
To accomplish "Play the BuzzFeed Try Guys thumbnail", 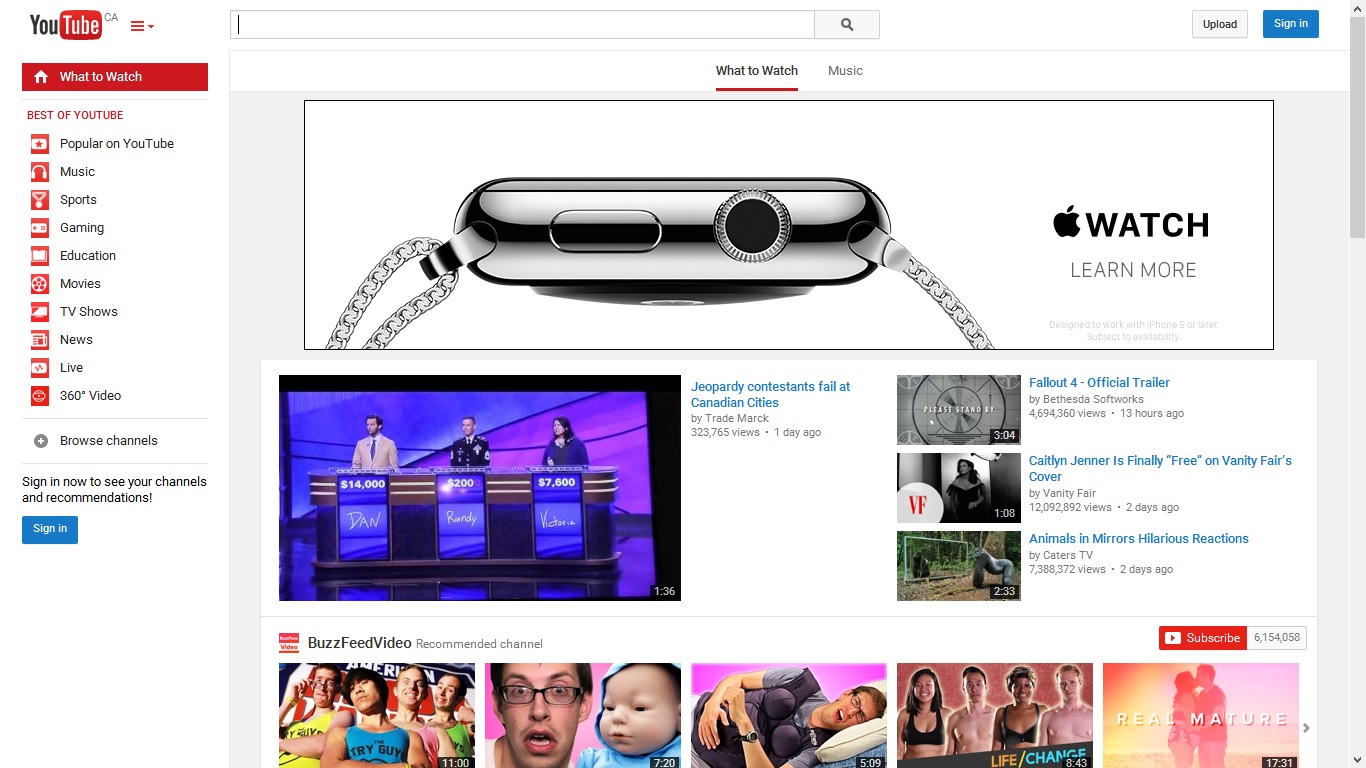I will tap(377, 716).
